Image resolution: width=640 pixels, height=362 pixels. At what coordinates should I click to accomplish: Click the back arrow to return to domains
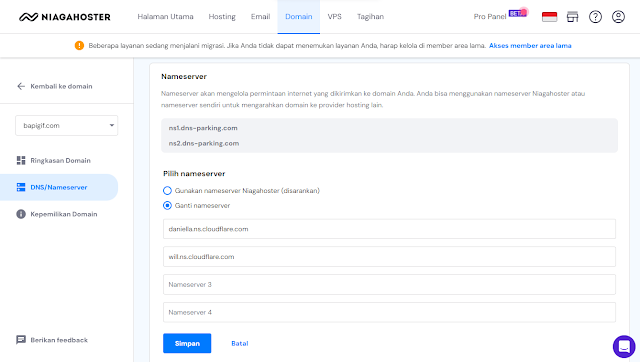point(21,86)
